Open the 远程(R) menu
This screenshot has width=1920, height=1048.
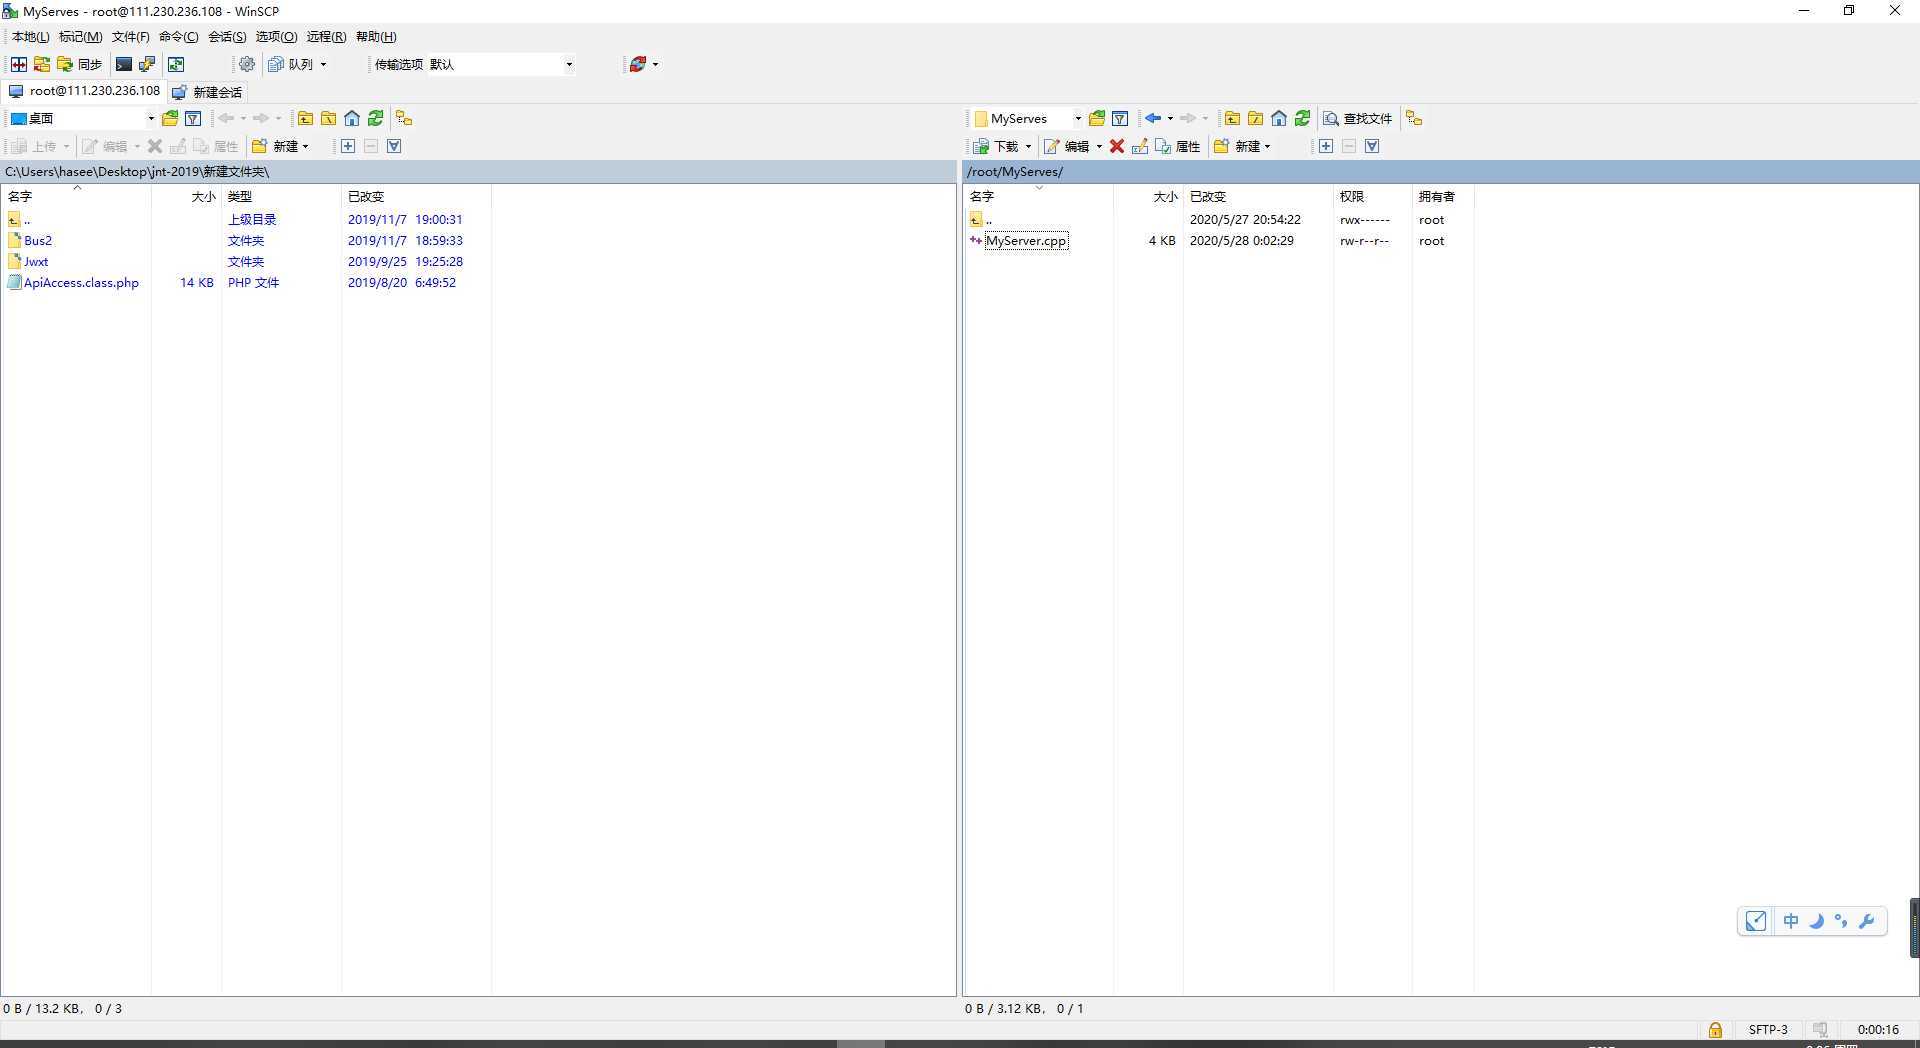(x=326, y=37)
